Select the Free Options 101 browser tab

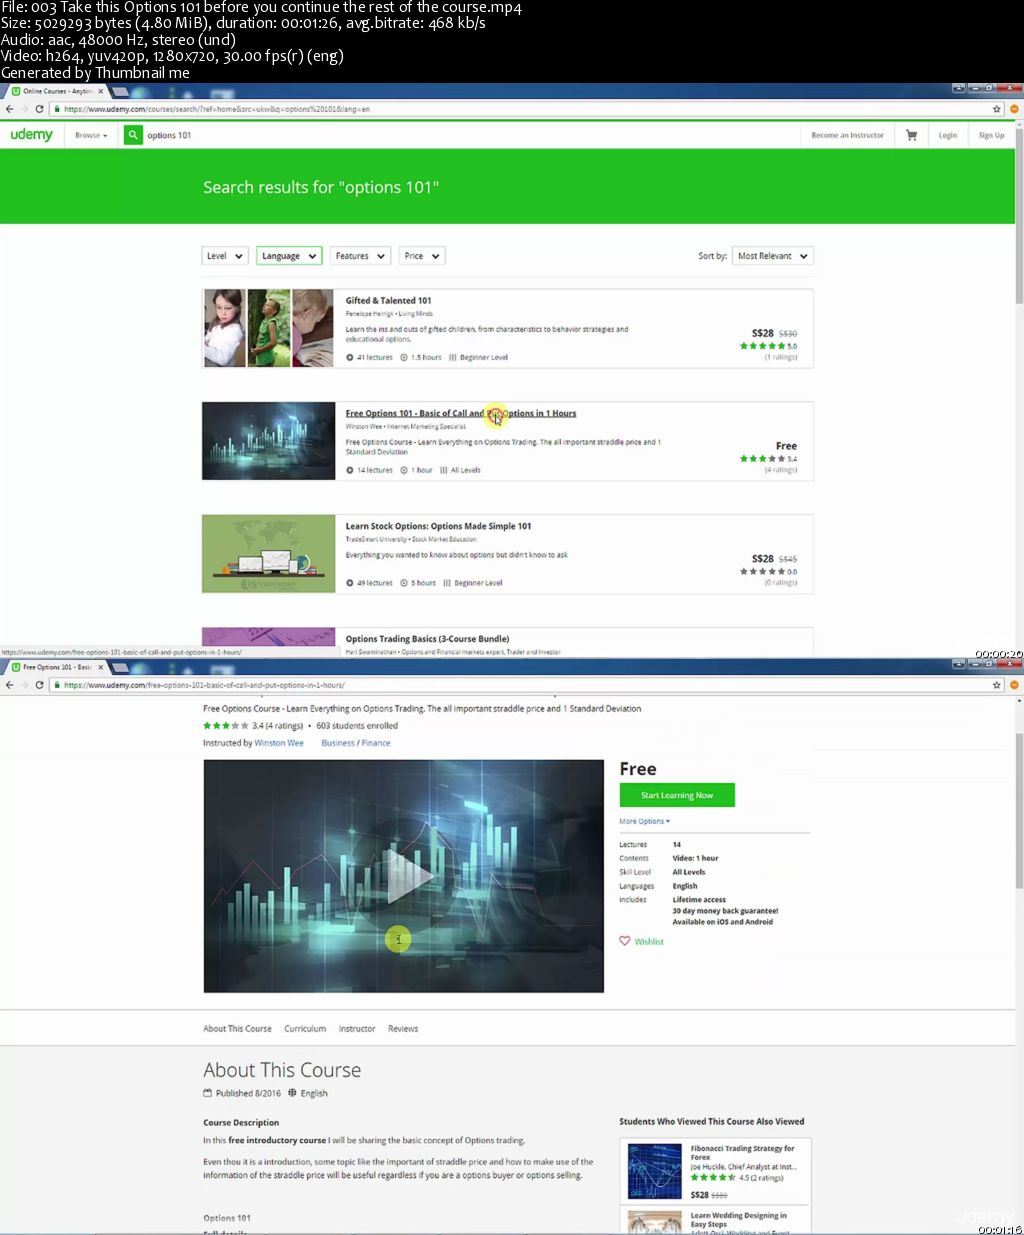click(x=55, y=667)
